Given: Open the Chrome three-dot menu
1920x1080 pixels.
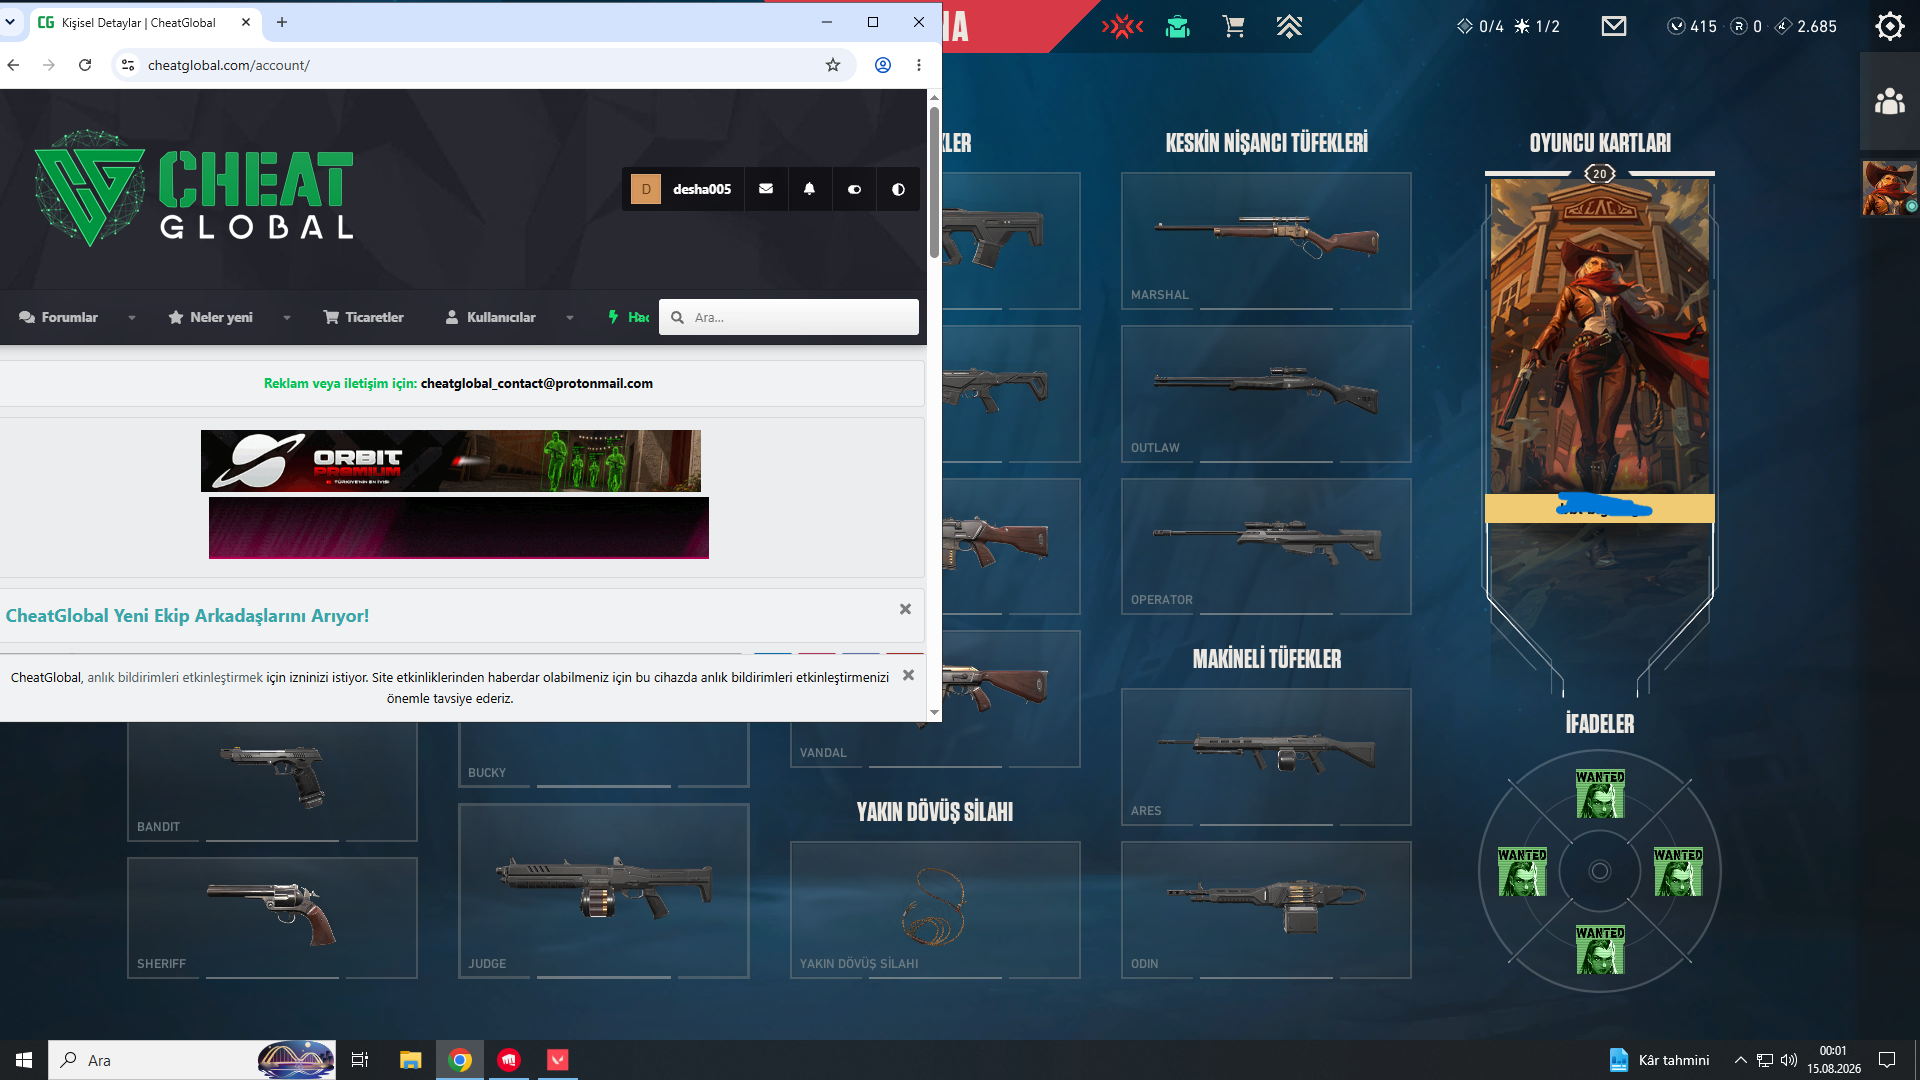Looking at the screenshot, I should coord(919,65).
